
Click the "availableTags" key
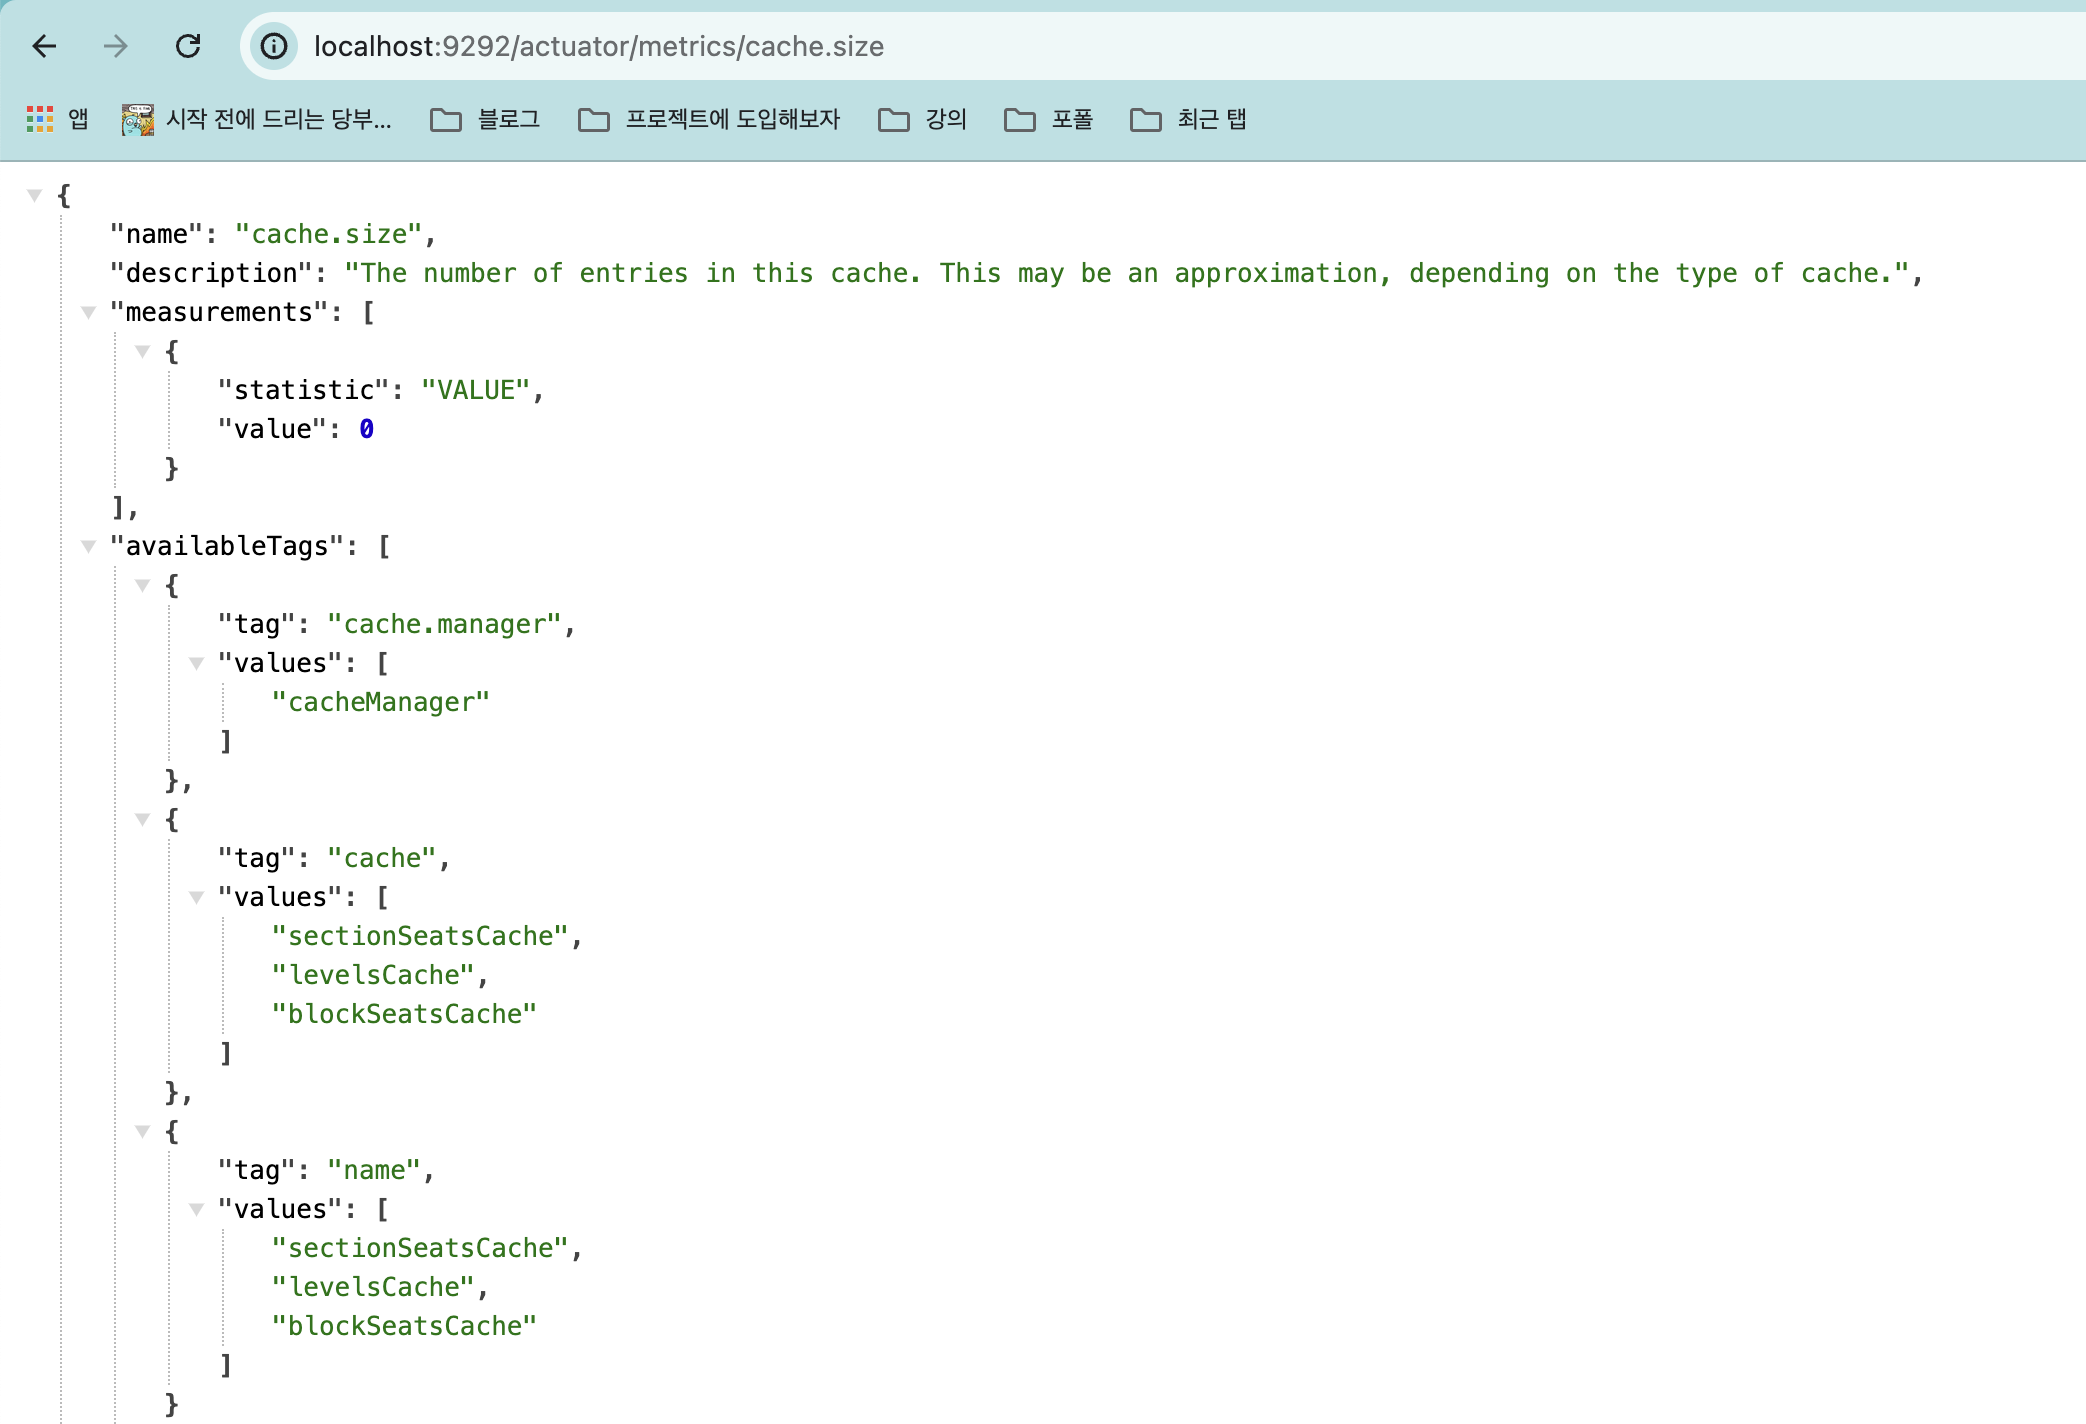(227, 546)
